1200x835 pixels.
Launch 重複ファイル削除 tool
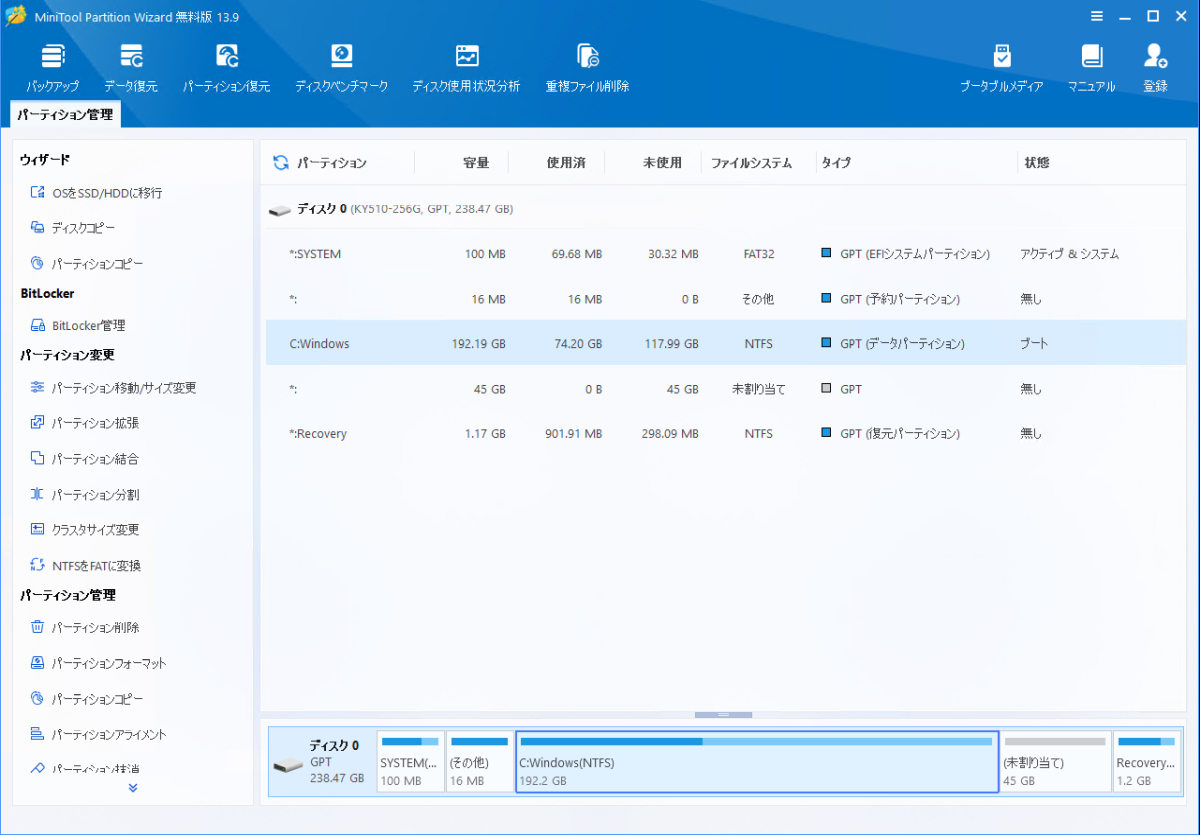click(x=587, y=68)
